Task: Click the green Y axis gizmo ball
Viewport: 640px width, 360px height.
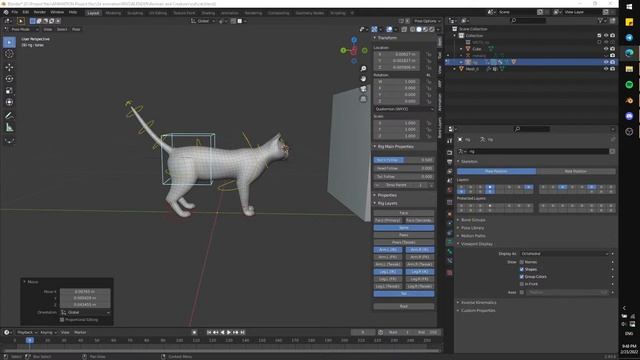Action: [x=343, y=50]
